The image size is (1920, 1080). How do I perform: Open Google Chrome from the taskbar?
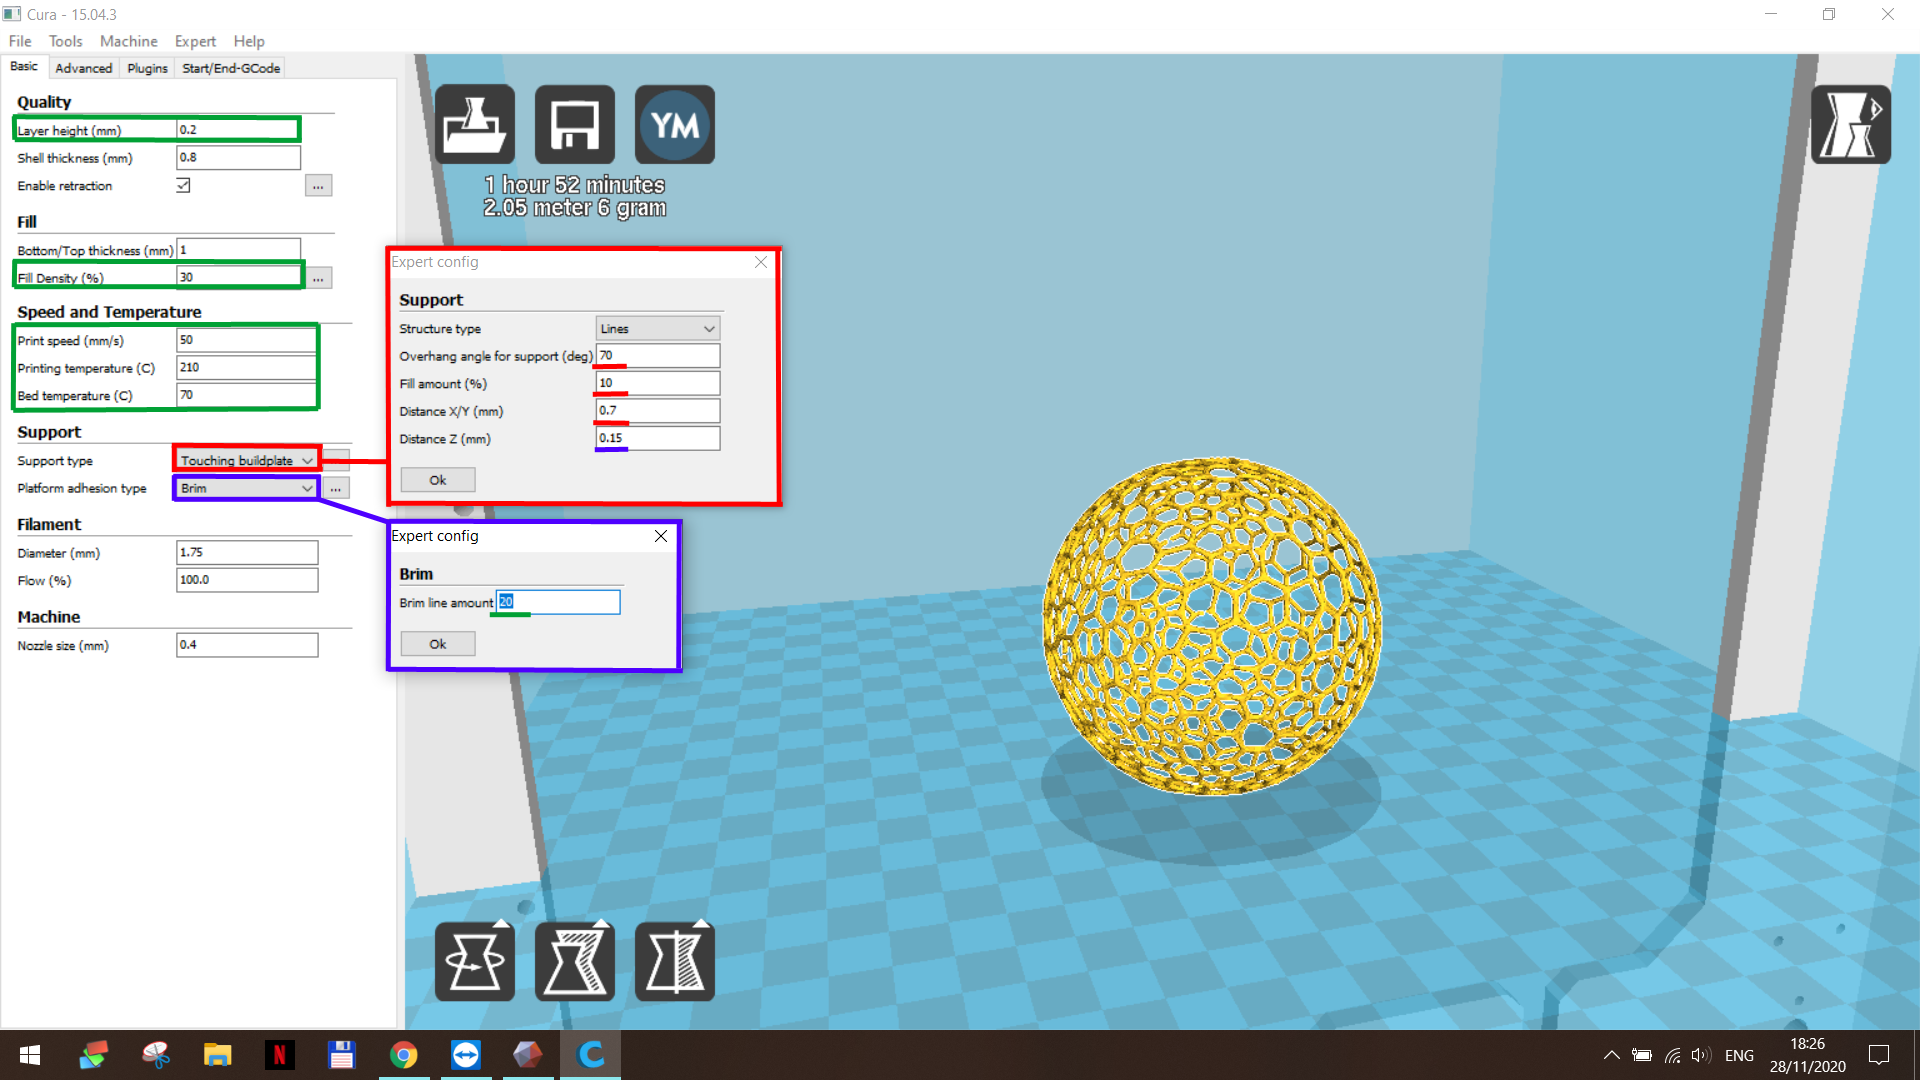(403, 1055)
